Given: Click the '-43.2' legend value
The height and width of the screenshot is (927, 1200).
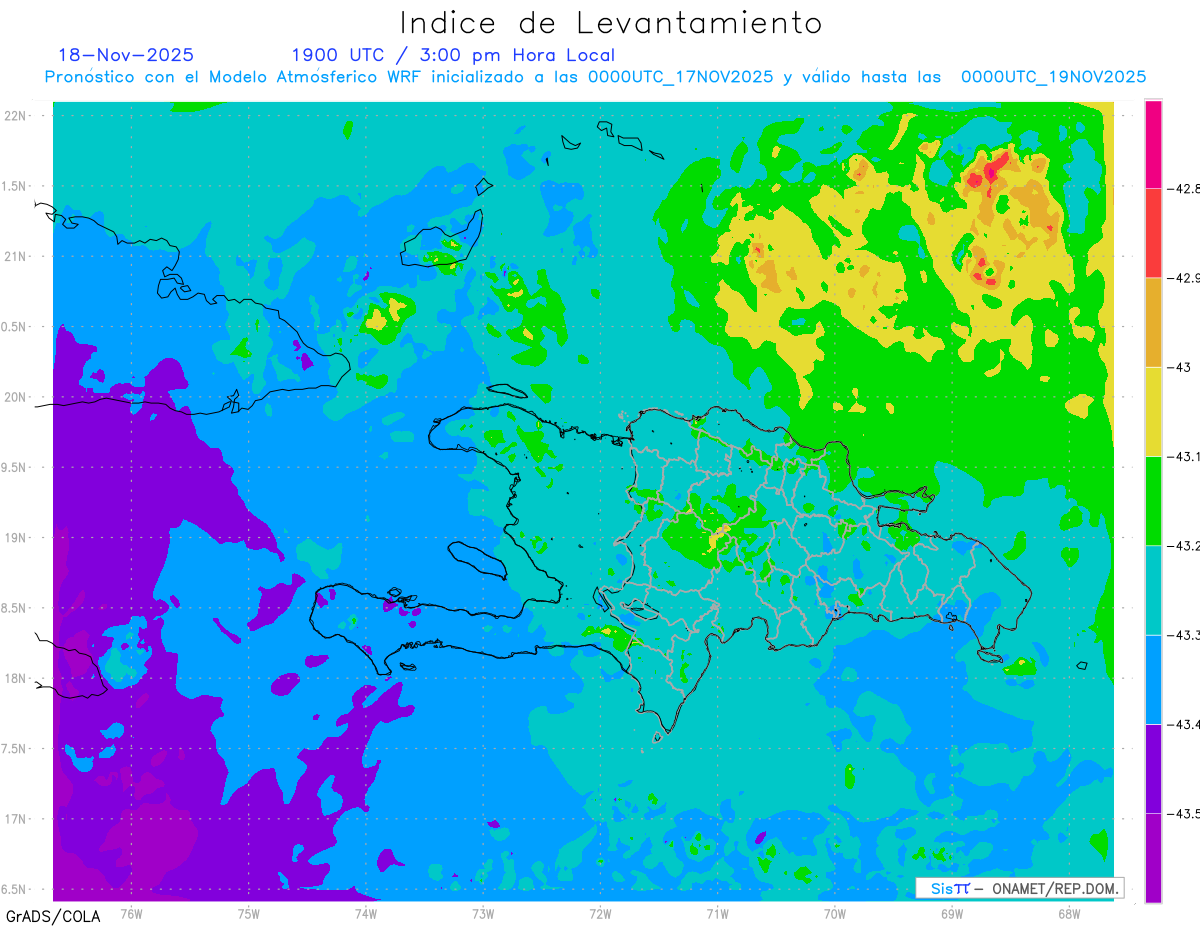Looking at the screenshot, I should tap(1183, 545).
